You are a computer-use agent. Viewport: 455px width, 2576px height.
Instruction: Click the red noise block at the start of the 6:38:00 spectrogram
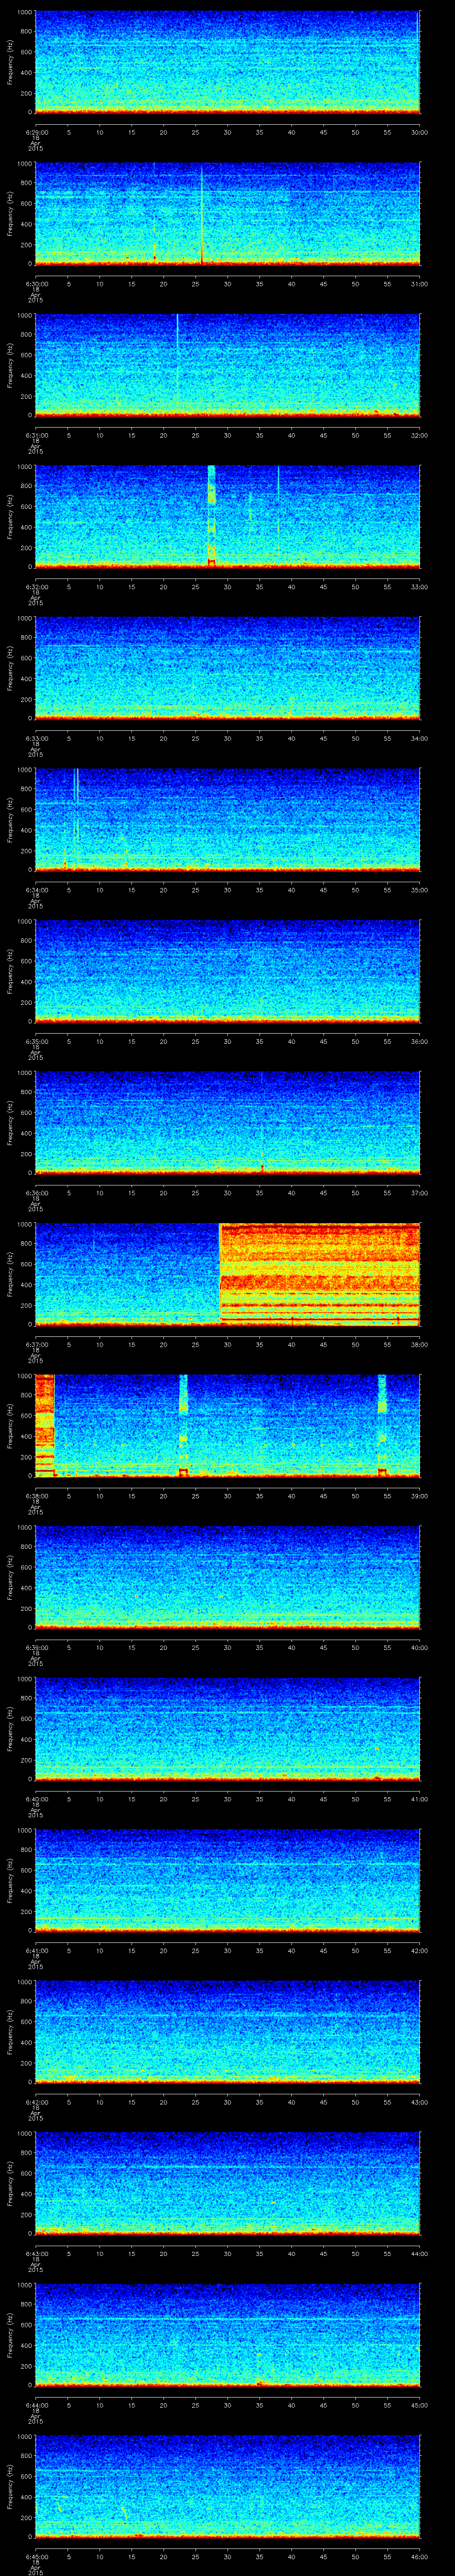pos(44,1426)
